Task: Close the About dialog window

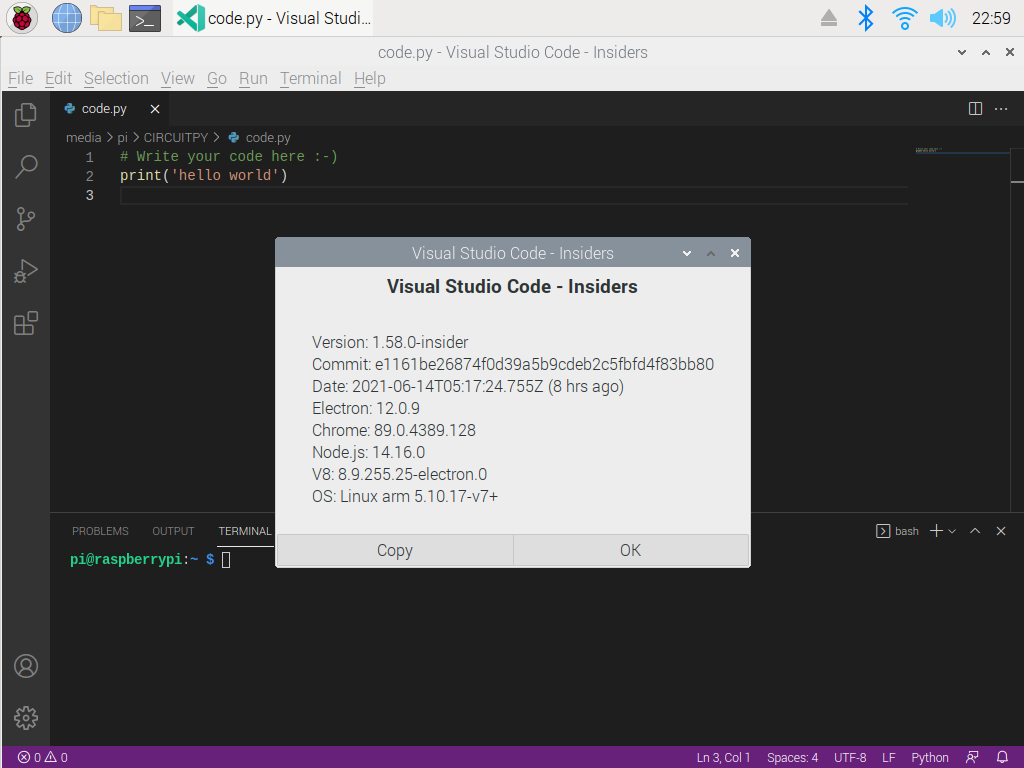Action: 735,253
